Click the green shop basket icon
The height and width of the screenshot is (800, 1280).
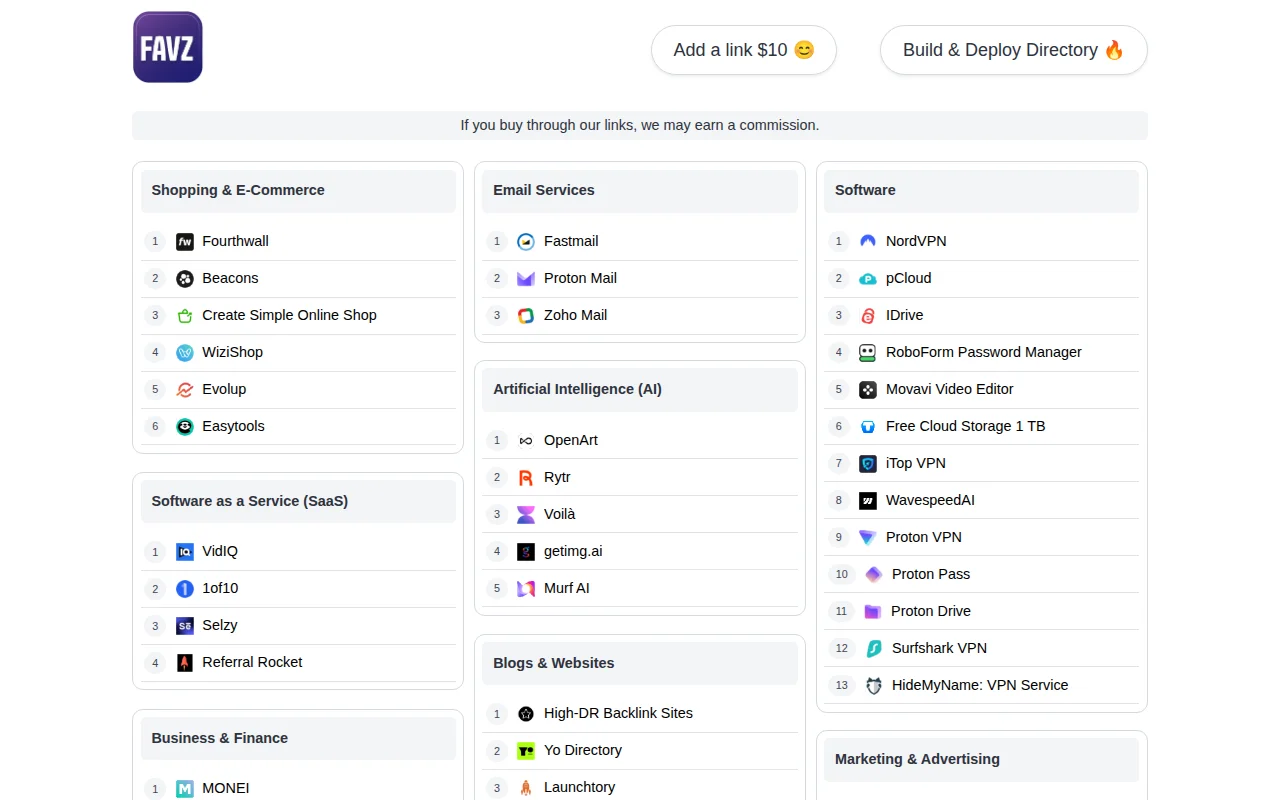click(x=185, y=315)
